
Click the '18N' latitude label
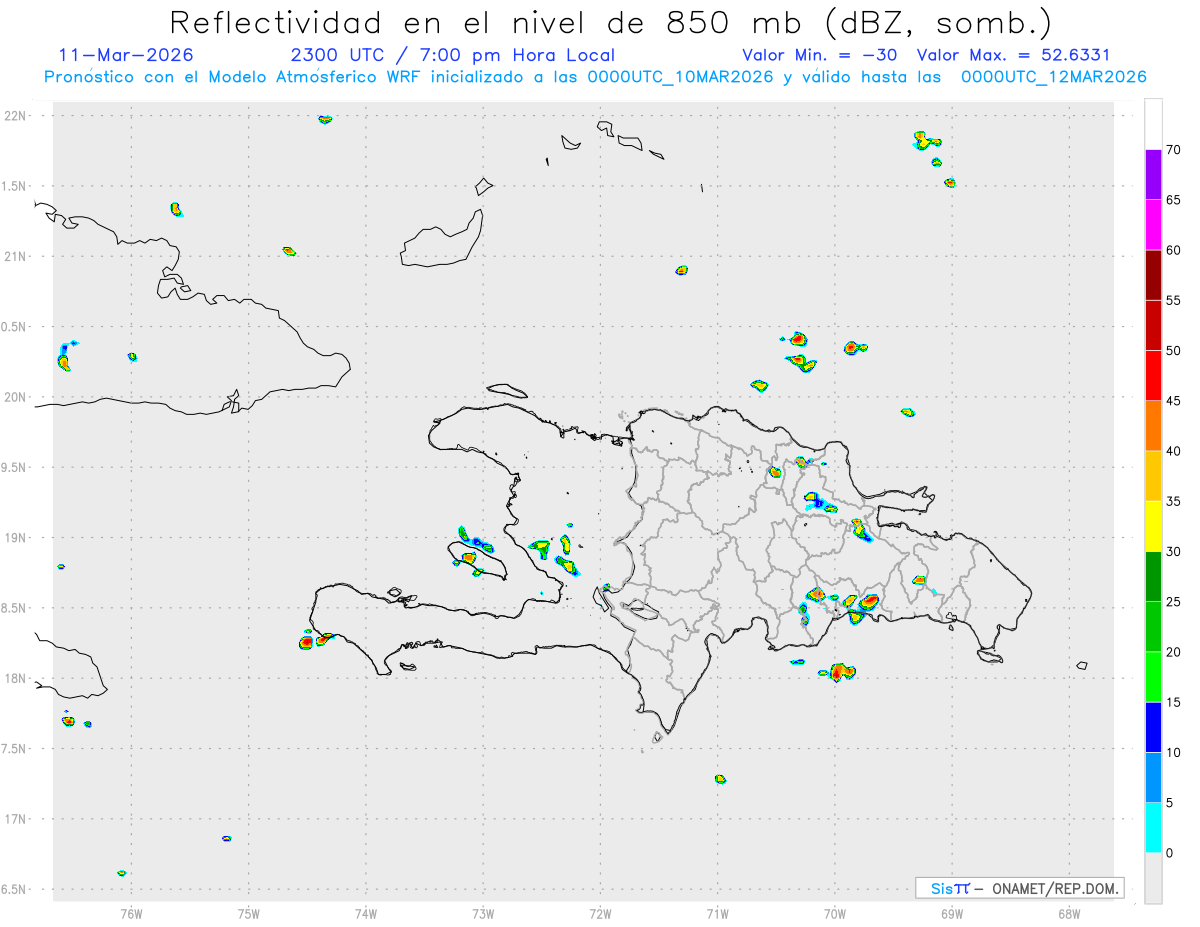(17, 678)
